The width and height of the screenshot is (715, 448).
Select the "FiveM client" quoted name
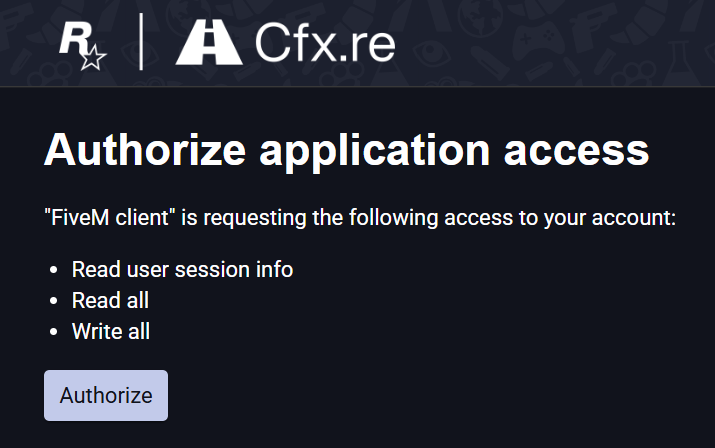[x=110, y=217]
